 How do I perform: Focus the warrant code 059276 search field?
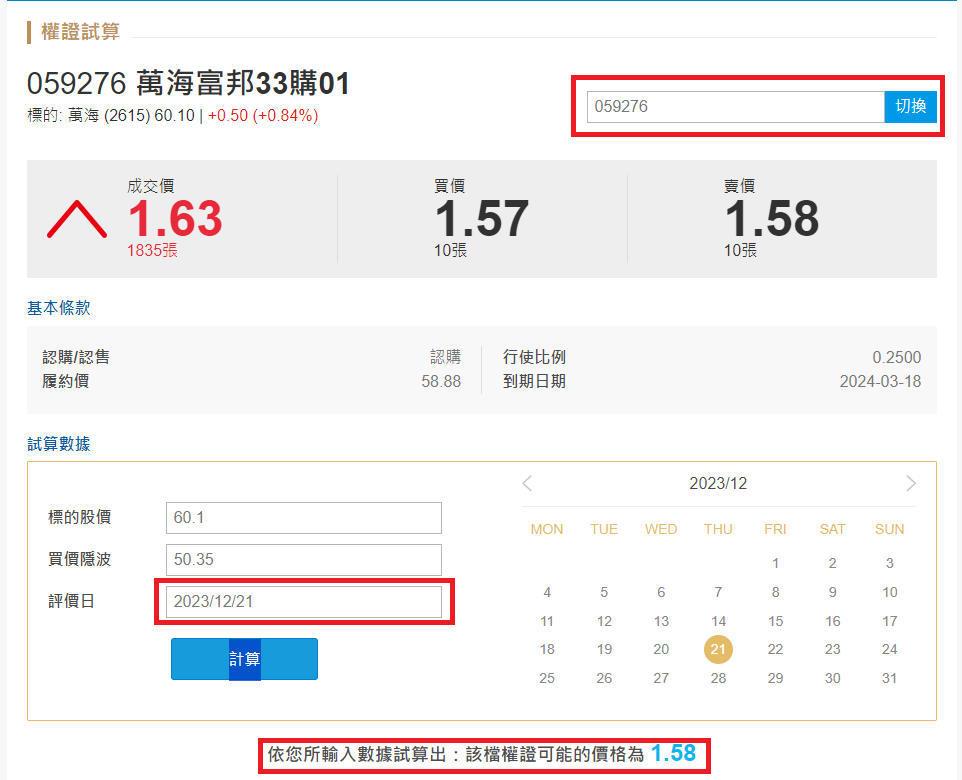pyautogui.click(x=735, y=106)
